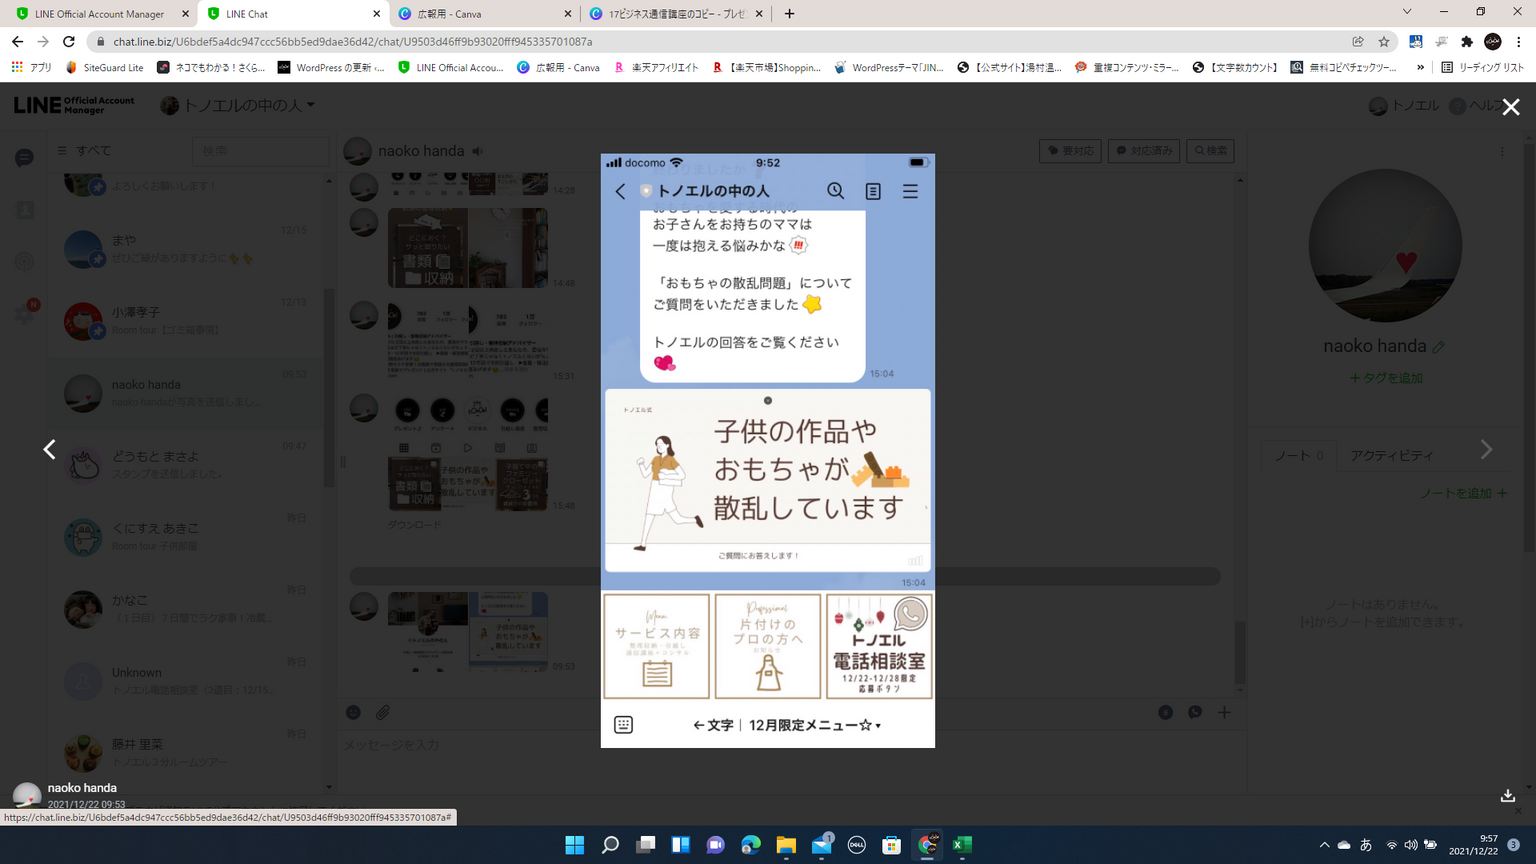Open the SiteGuard Lite bookmark
This screenshot has height=864, width=1536.
click(x=105, y=68)
